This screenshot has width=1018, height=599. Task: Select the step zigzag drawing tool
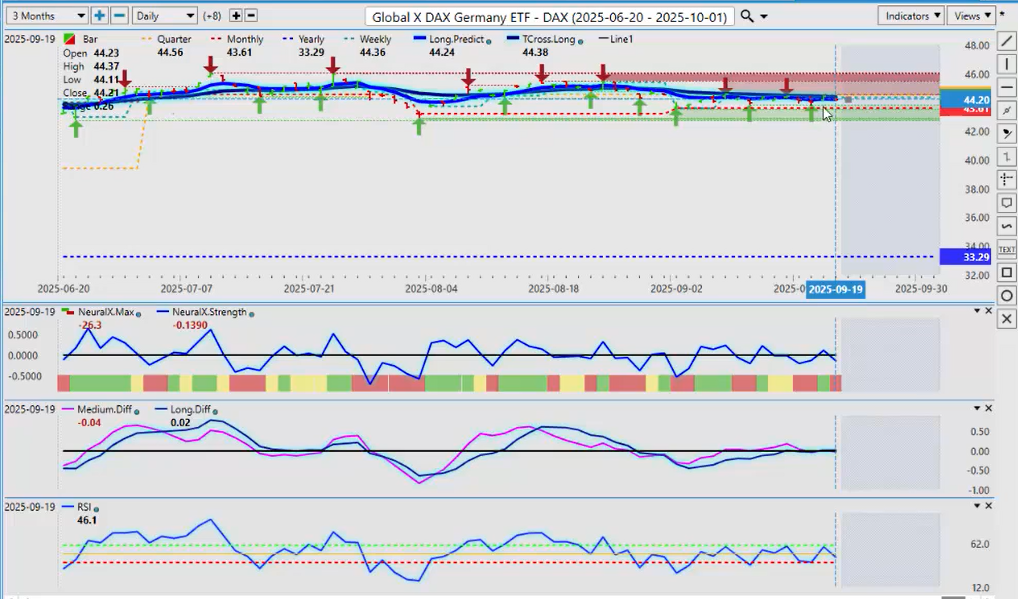click(x=1006, y=157)
